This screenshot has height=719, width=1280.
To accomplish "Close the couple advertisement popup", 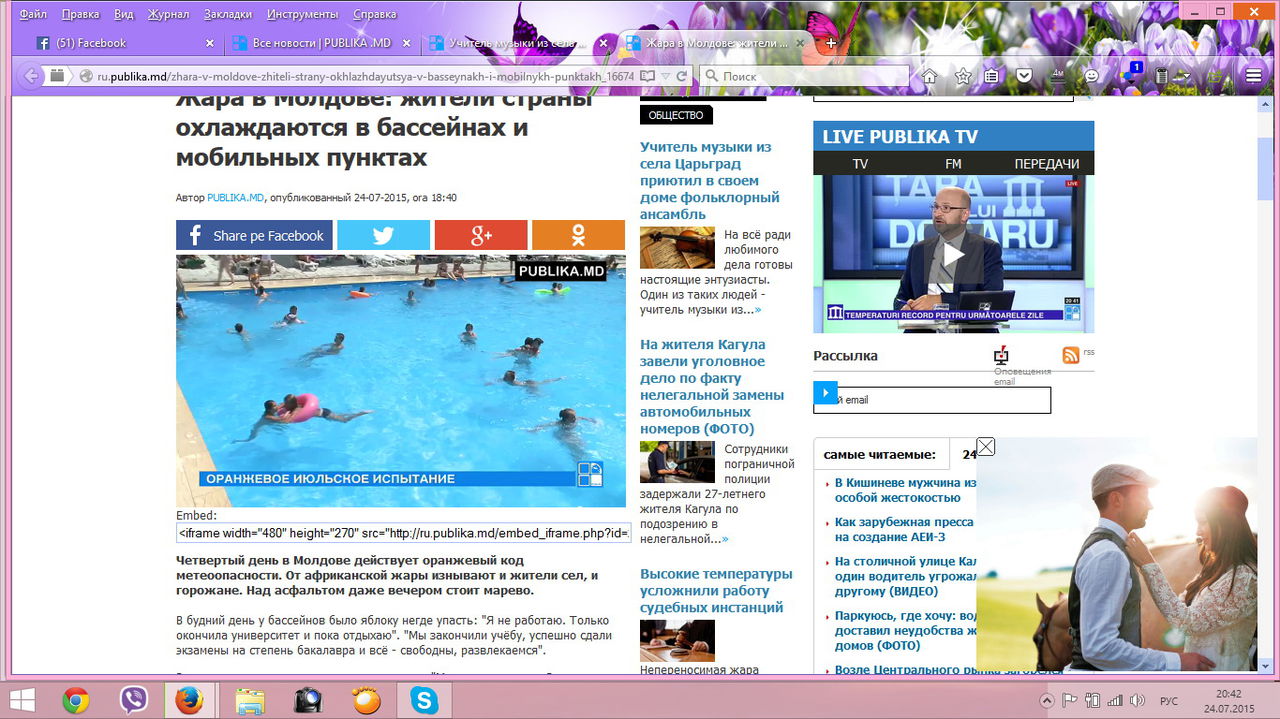I will click(985, 446).
